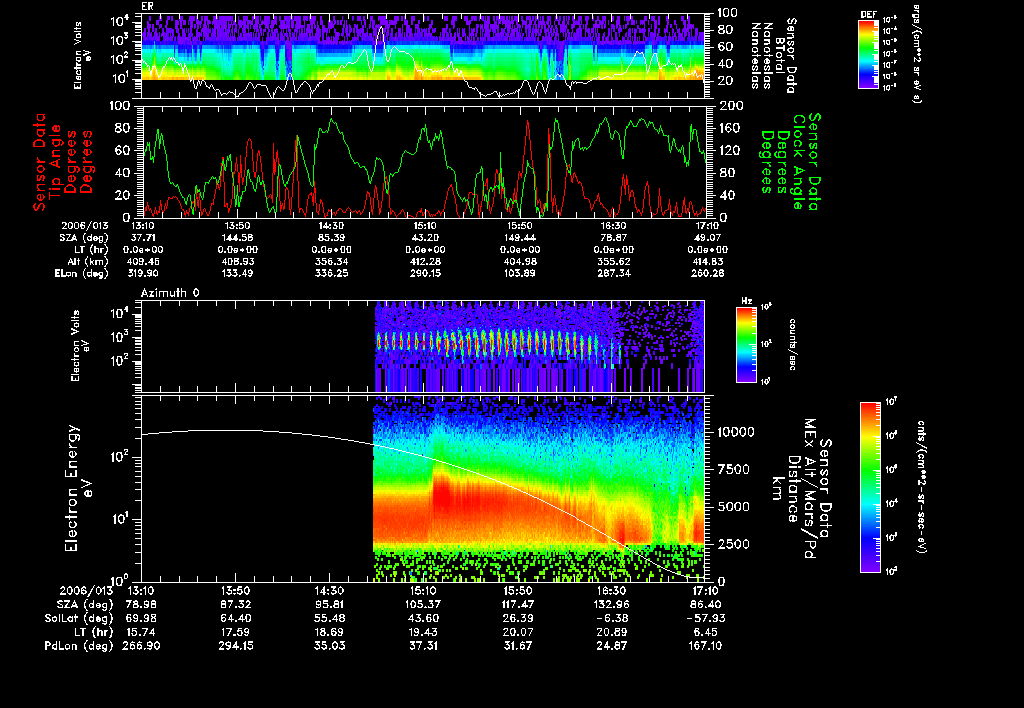Click PdLon value 35.03

tap(329, 645)
